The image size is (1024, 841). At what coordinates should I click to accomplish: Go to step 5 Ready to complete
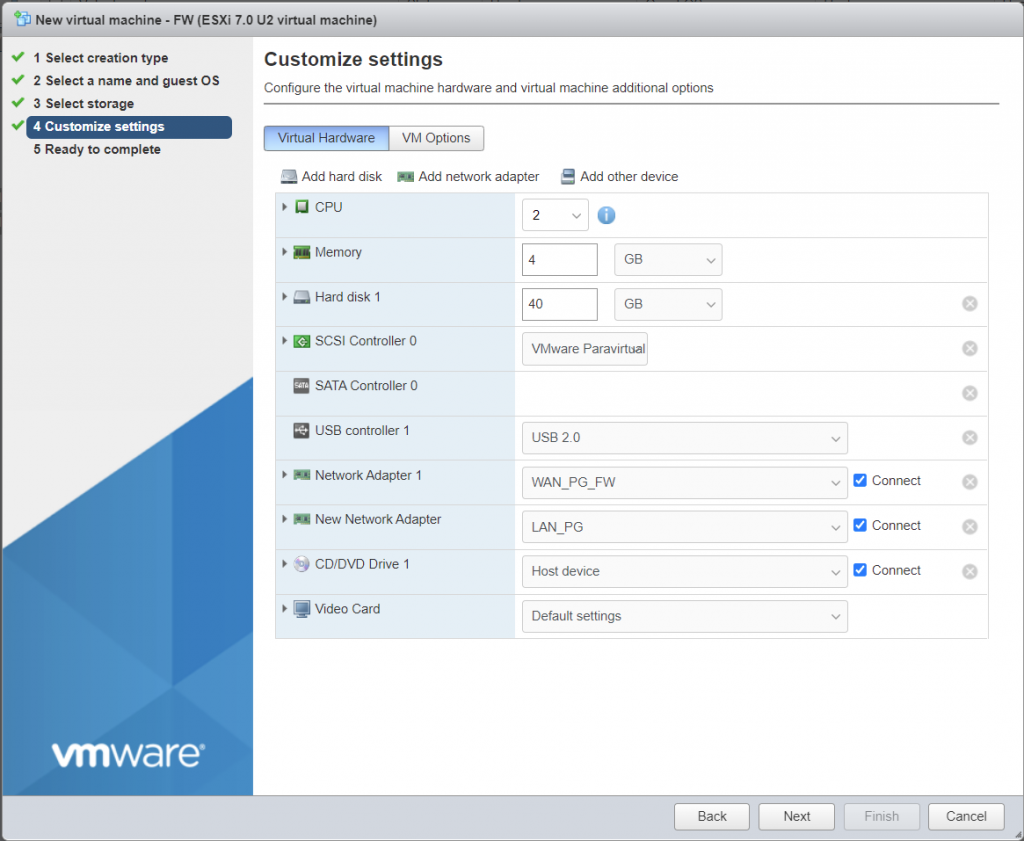click(x=97, y=150)
